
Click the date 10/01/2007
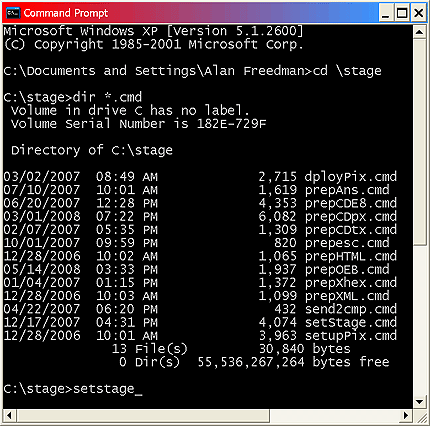(42, 243)
